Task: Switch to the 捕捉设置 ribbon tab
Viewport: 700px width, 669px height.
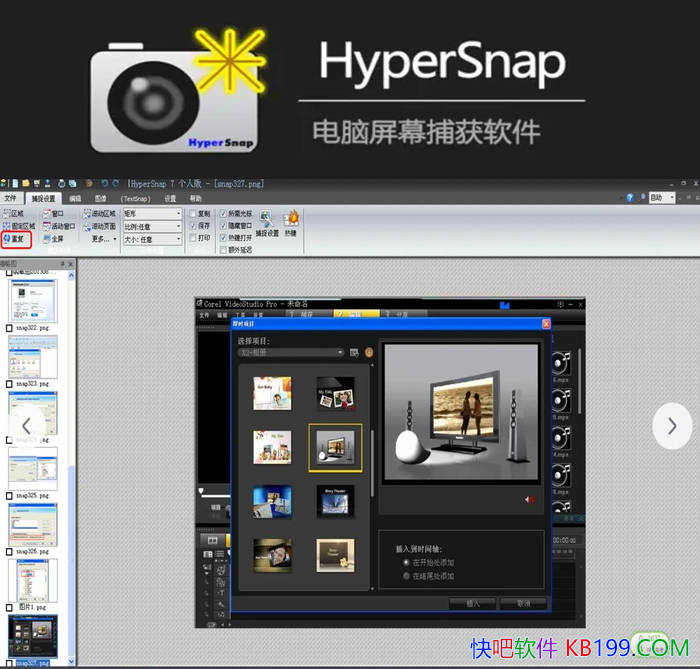Action: pyautogui.click(x=43, y=199)
